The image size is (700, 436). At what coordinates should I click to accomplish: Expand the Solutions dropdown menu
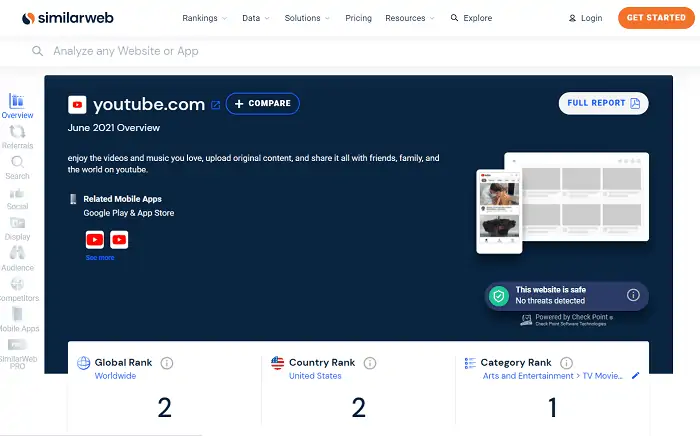307,18
